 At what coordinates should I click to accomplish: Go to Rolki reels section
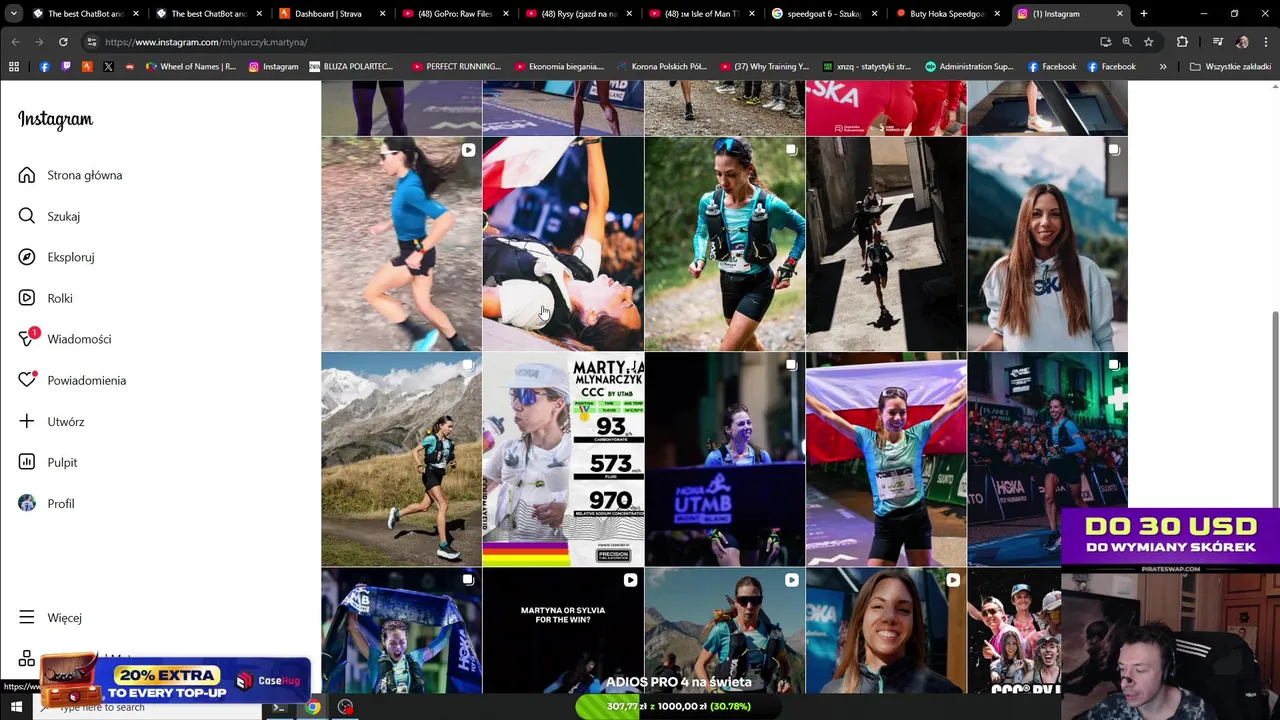[x=45, y=298]
